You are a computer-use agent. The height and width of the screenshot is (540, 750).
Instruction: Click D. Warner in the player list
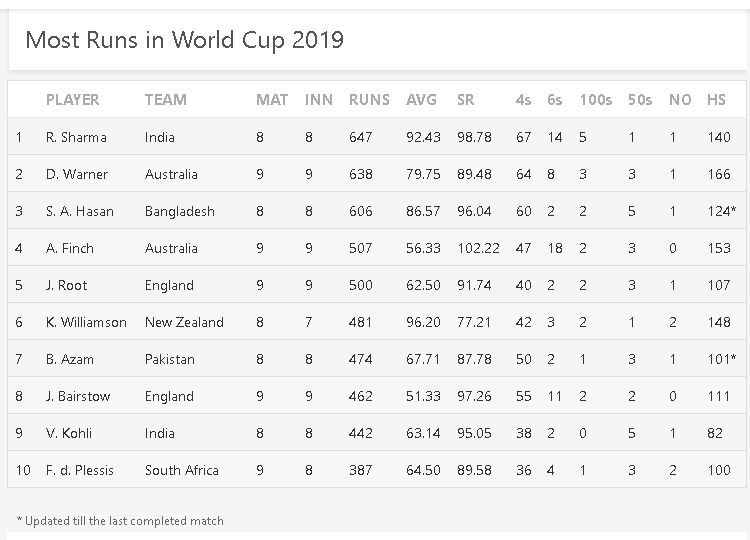77,174
